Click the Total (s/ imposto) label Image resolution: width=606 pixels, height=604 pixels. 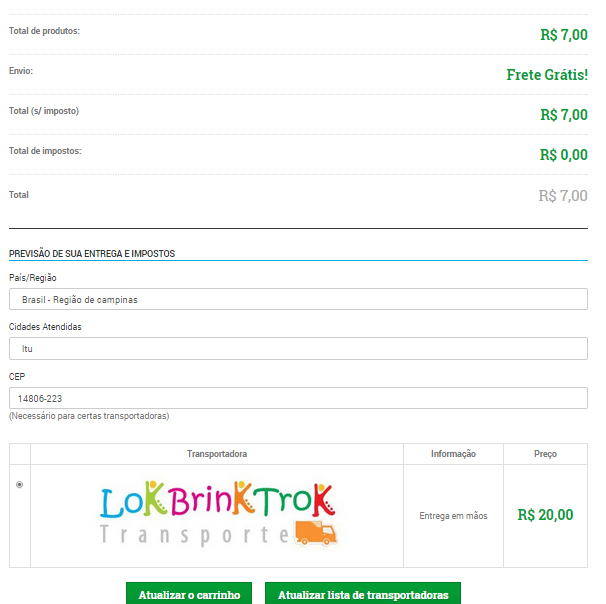click(x=44, y=111)
